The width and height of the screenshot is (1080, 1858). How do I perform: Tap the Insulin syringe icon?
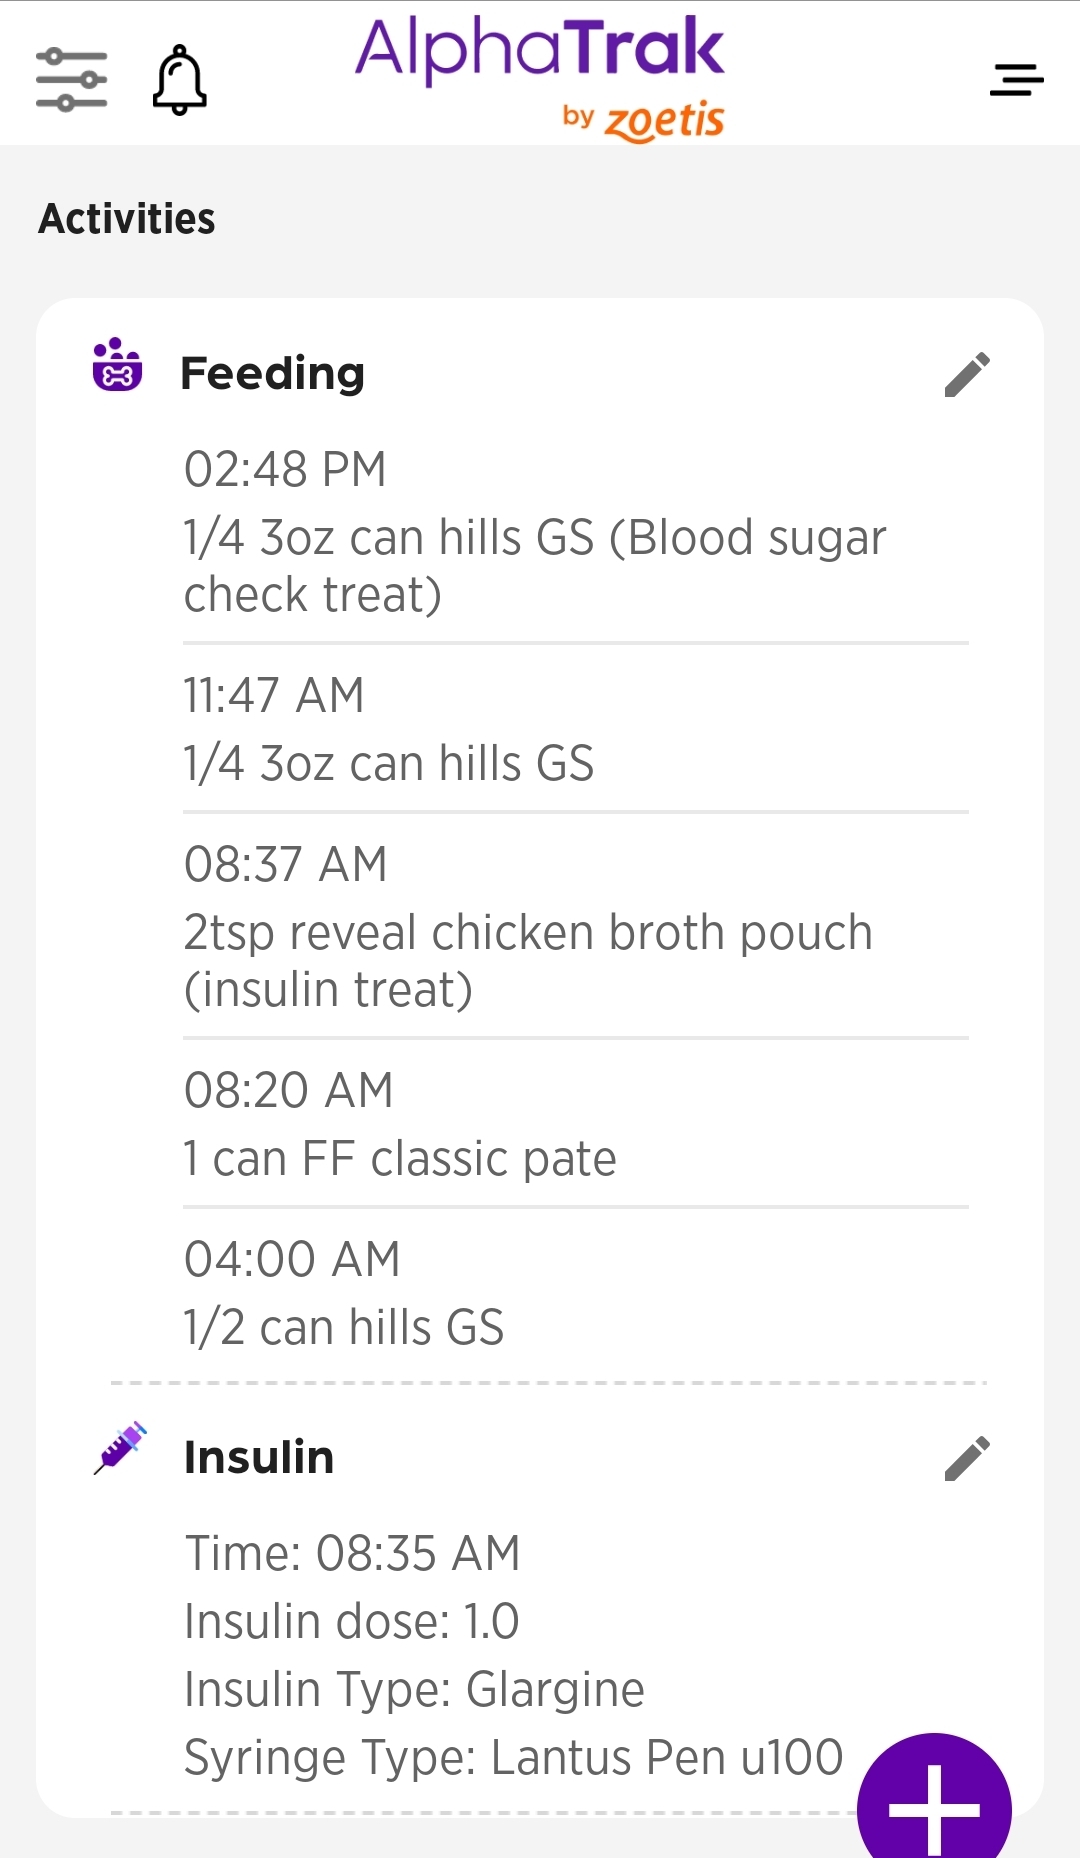tap(120, 1448)
